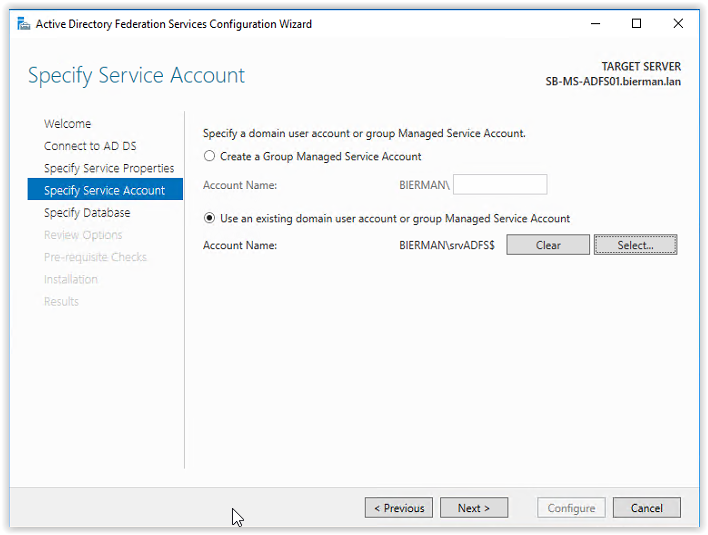Close the configuration wizard window
The height and width of the screenshot is (535, 708).
(x=678, y=23)
